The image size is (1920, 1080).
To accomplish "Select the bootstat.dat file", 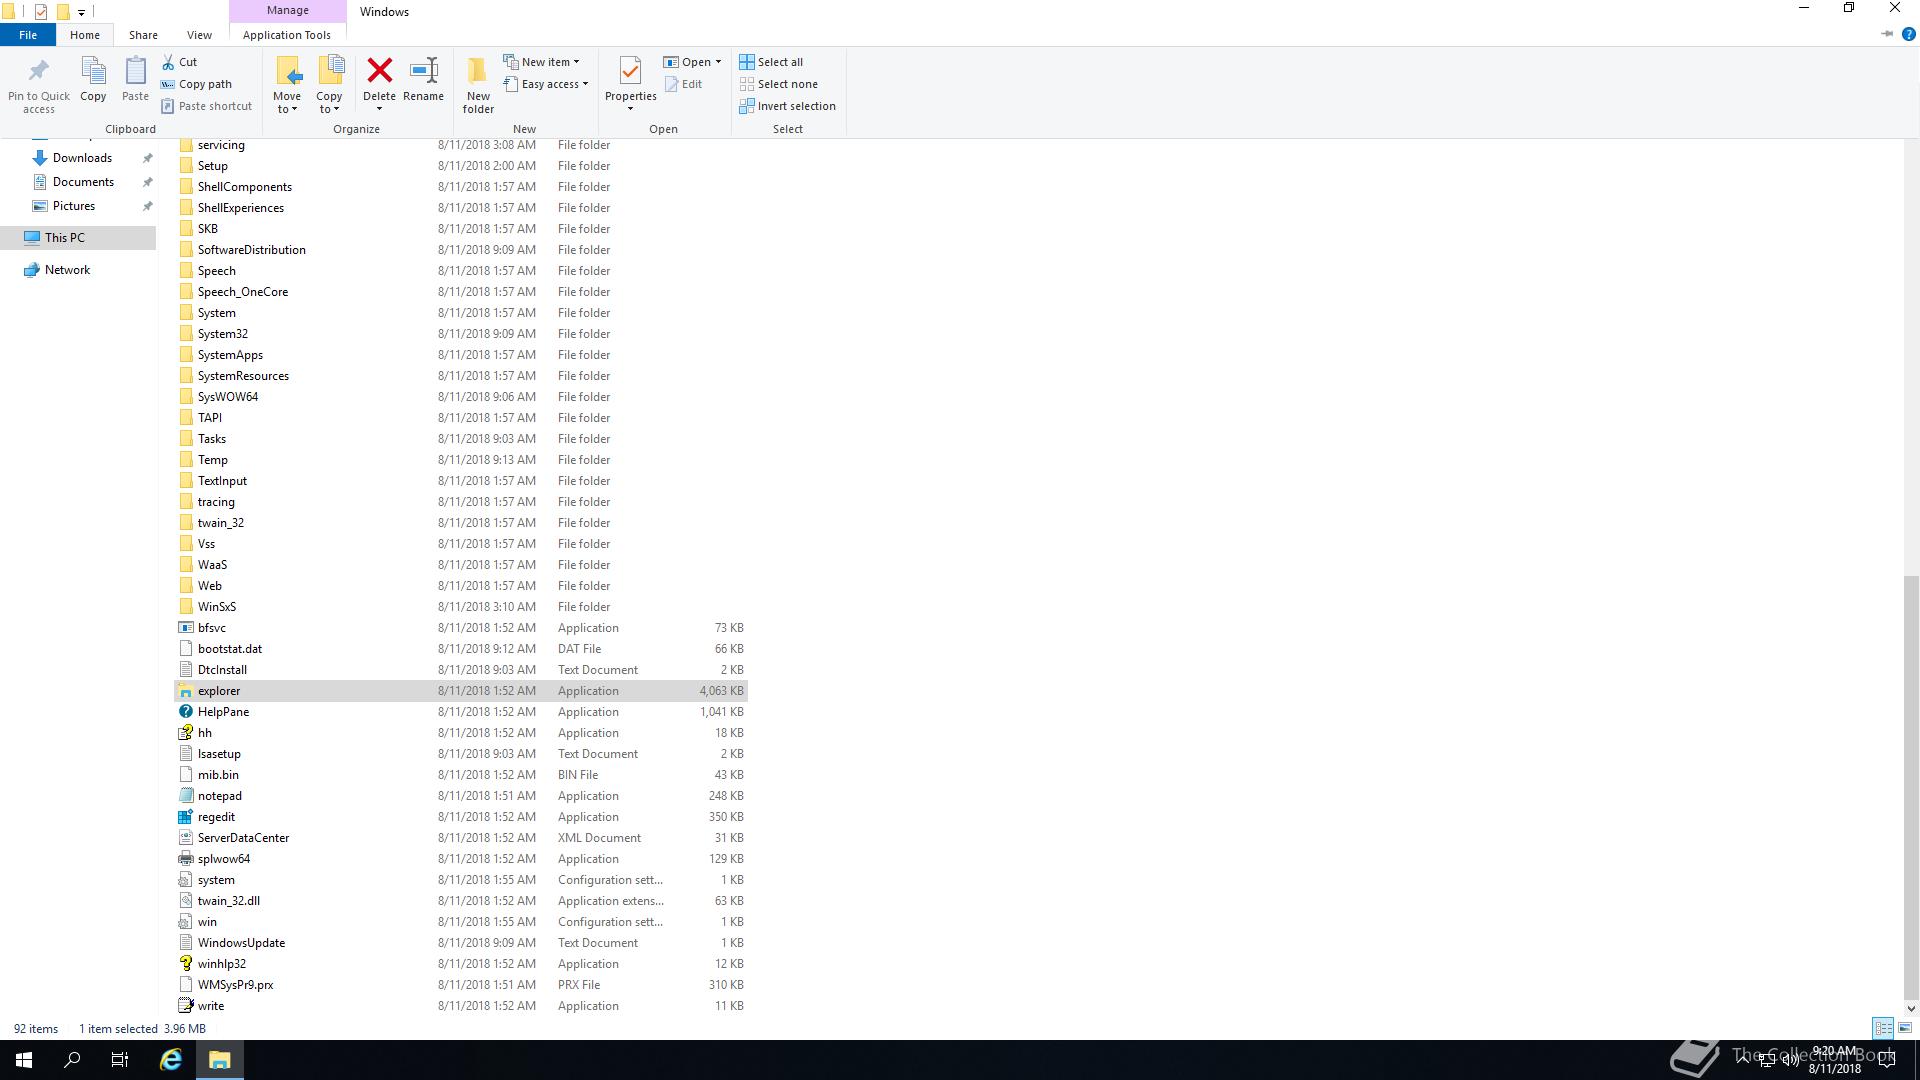I will [461, 649].
